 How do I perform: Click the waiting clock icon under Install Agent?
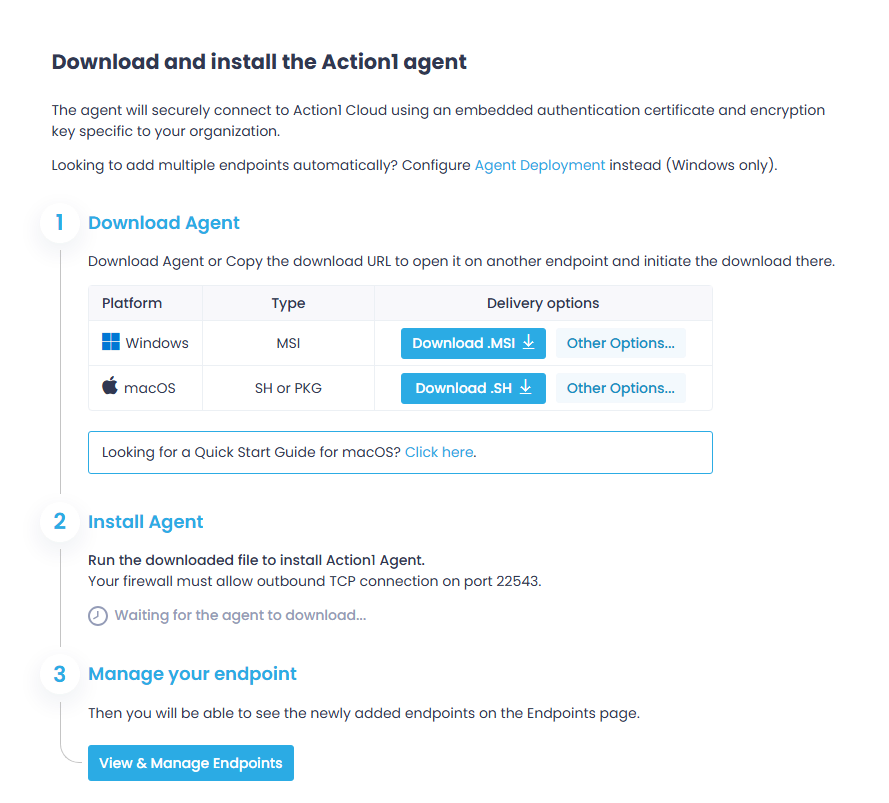pyautogui.click(x=97, y=615)
